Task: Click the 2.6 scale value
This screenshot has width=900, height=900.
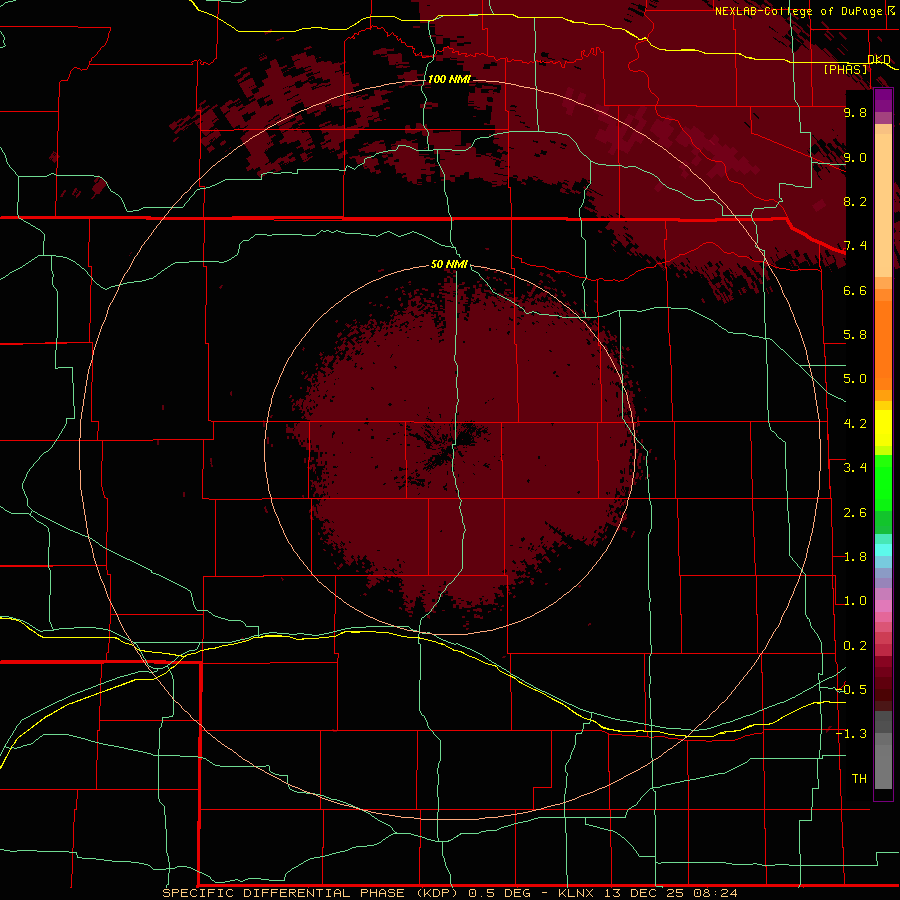Action: (x=855, y=513)
